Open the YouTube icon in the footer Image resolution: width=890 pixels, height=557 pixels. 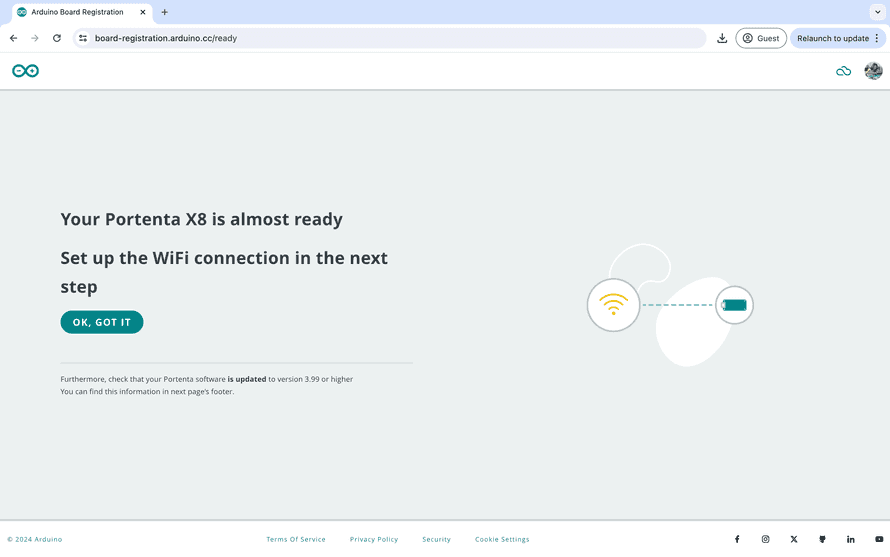tap(879, 539)
